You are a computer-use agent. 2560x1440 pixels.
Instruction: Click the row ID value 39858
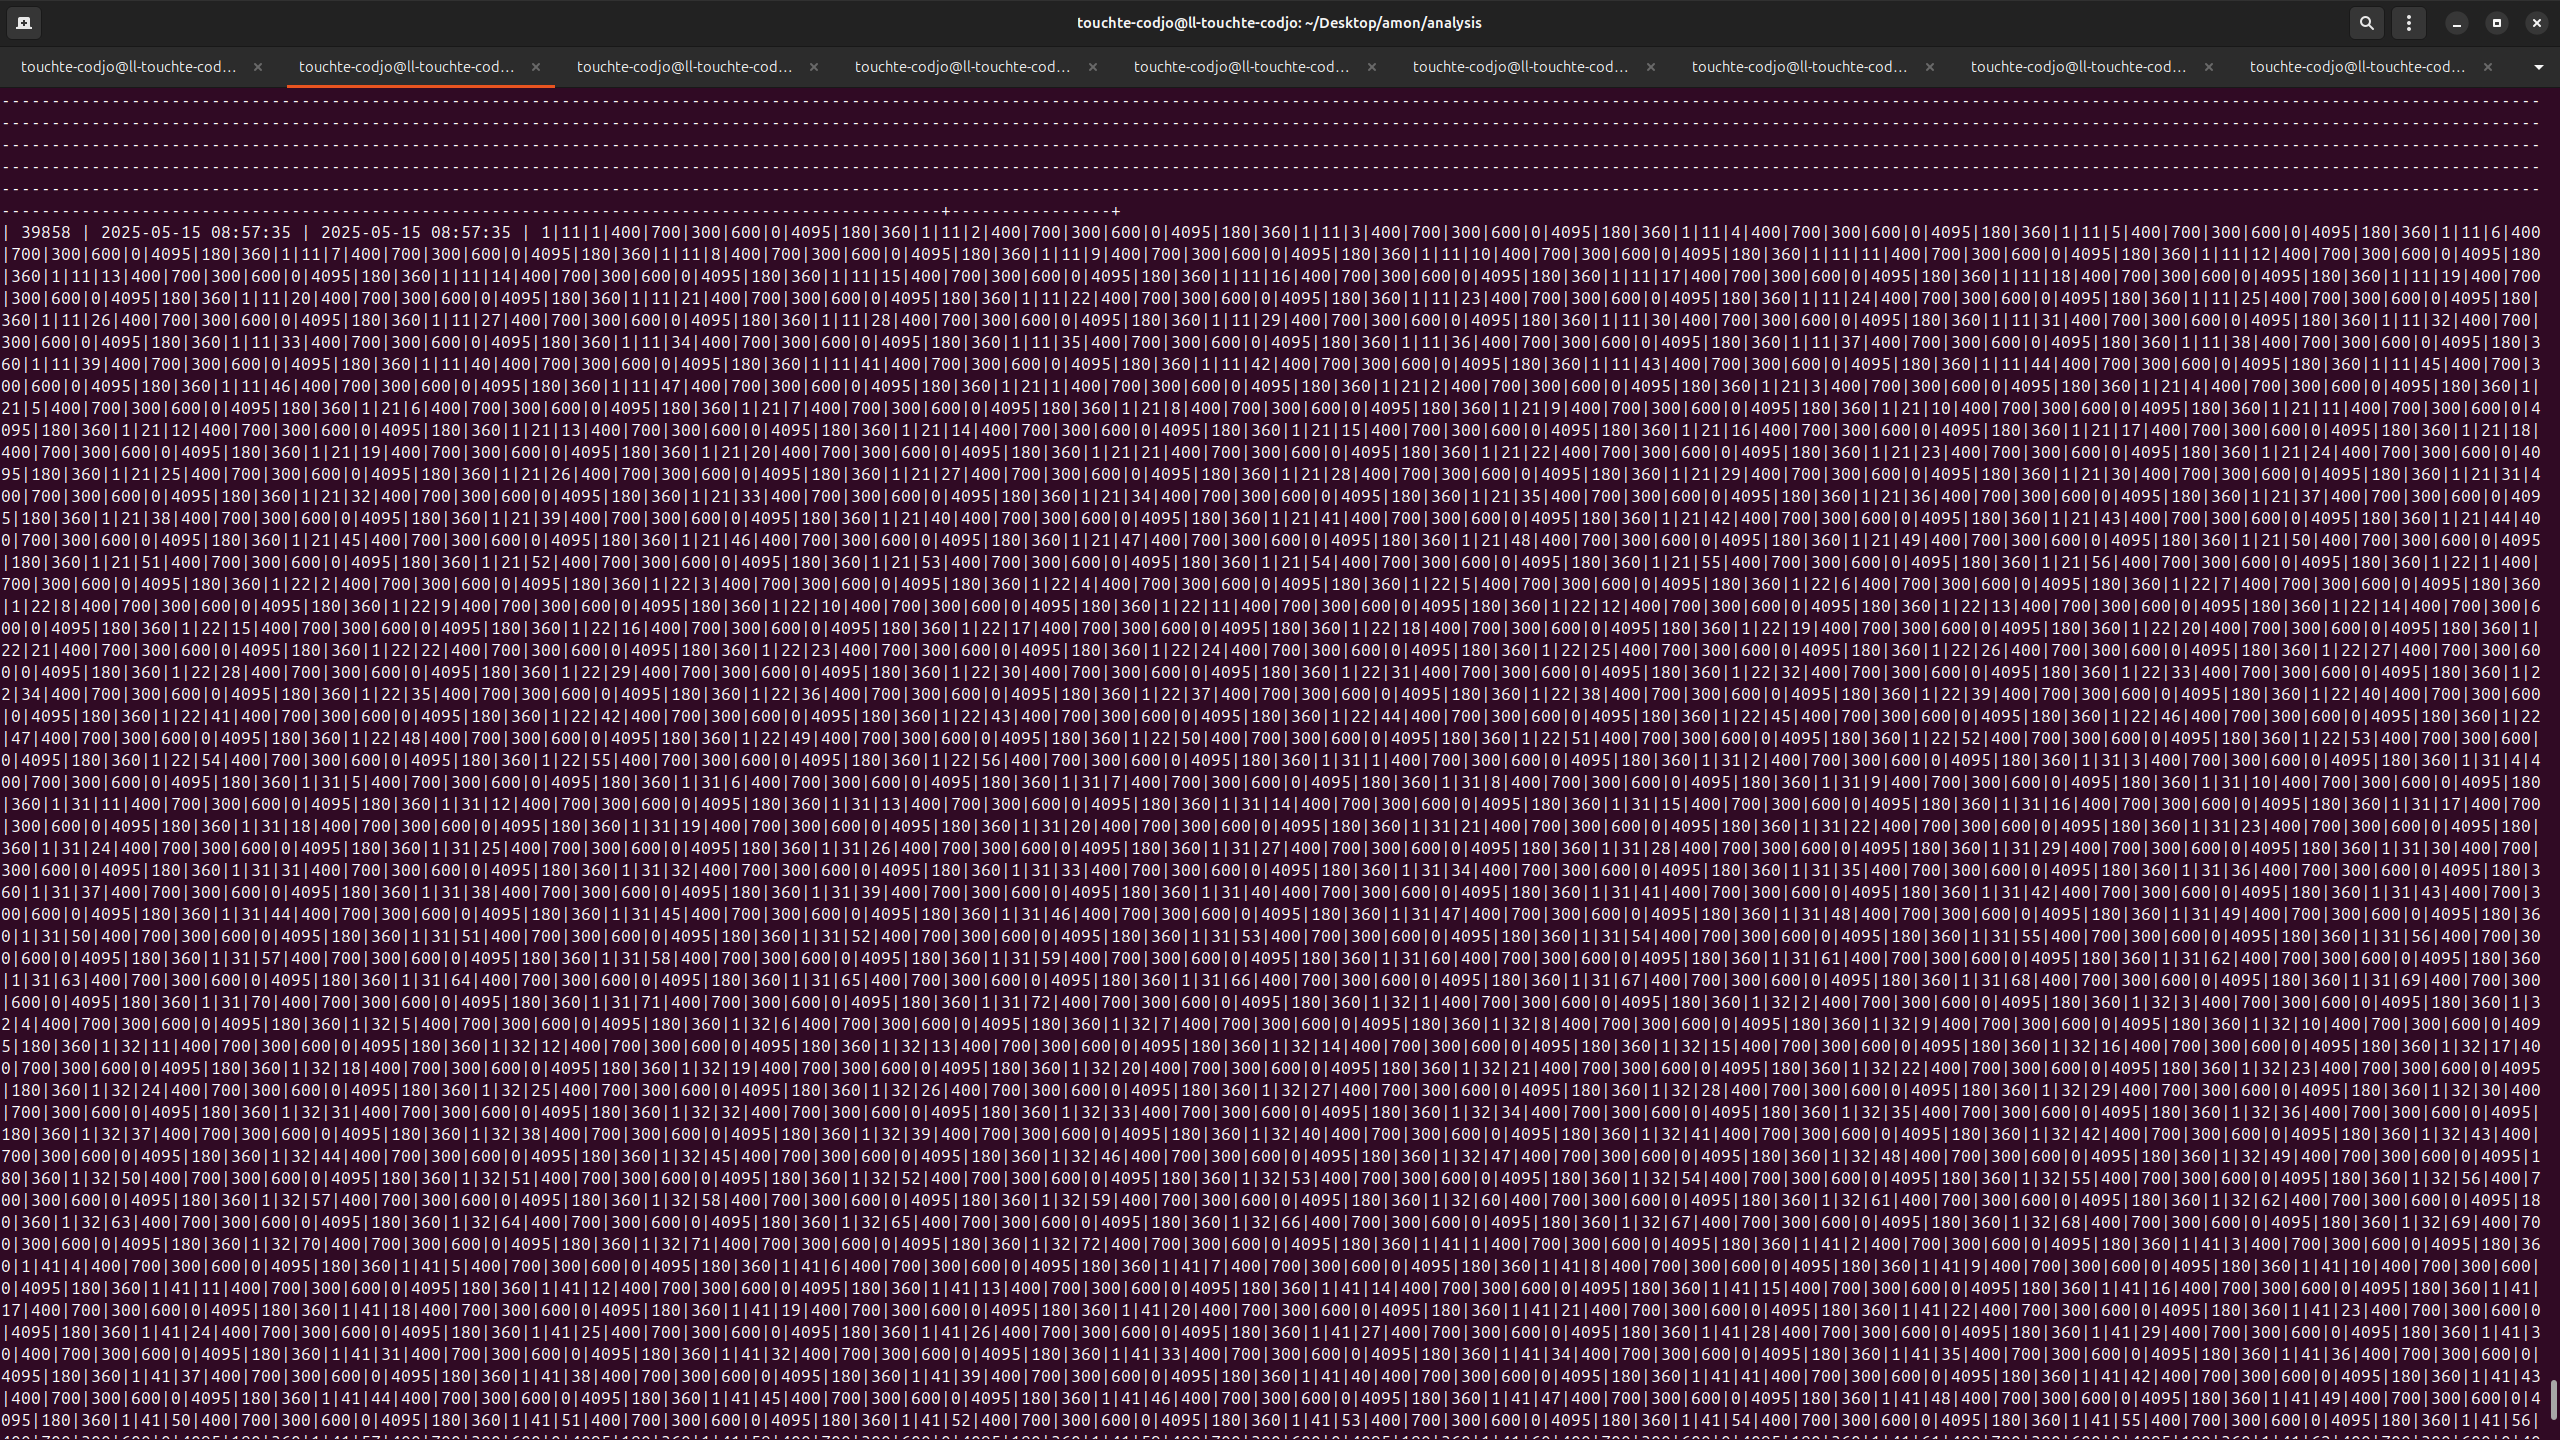tap(46, 232)
